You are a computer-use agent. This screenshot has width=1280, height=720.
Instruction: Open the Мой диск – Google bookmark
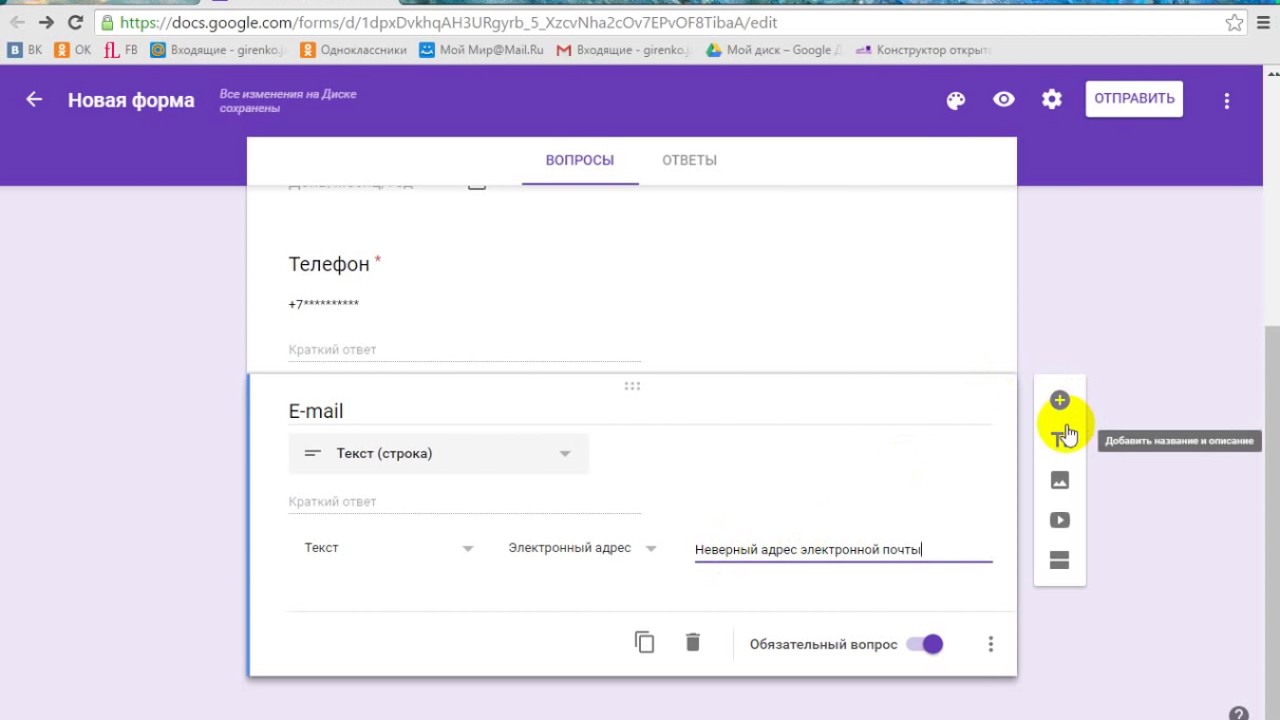coord(774,49)
